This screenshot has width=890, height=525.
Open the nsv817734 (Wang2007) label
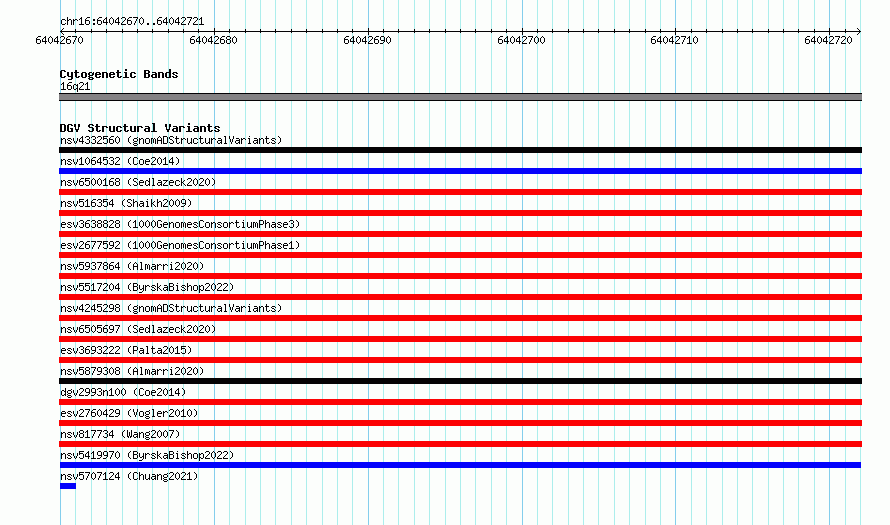[x=120, y=434]
